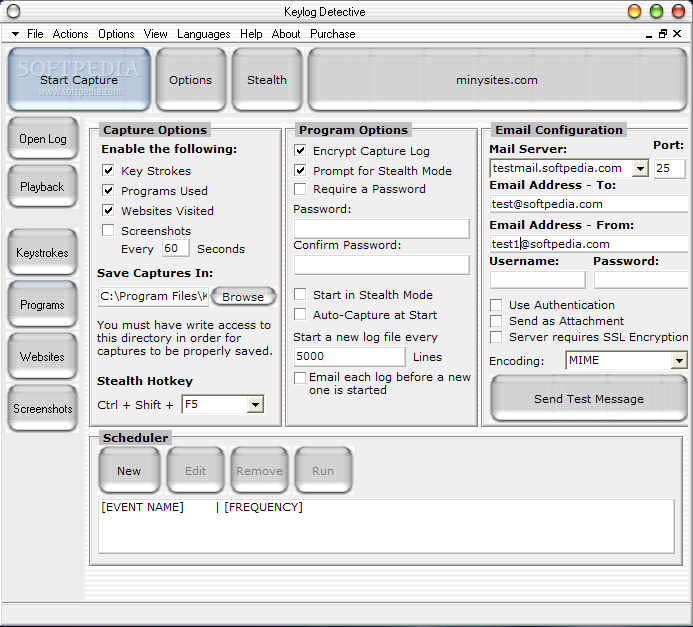Image resolution: width=693 pixels, height=627 pixels.
Task: Click the Email Configuration Password field
Action: click(640, 280)
